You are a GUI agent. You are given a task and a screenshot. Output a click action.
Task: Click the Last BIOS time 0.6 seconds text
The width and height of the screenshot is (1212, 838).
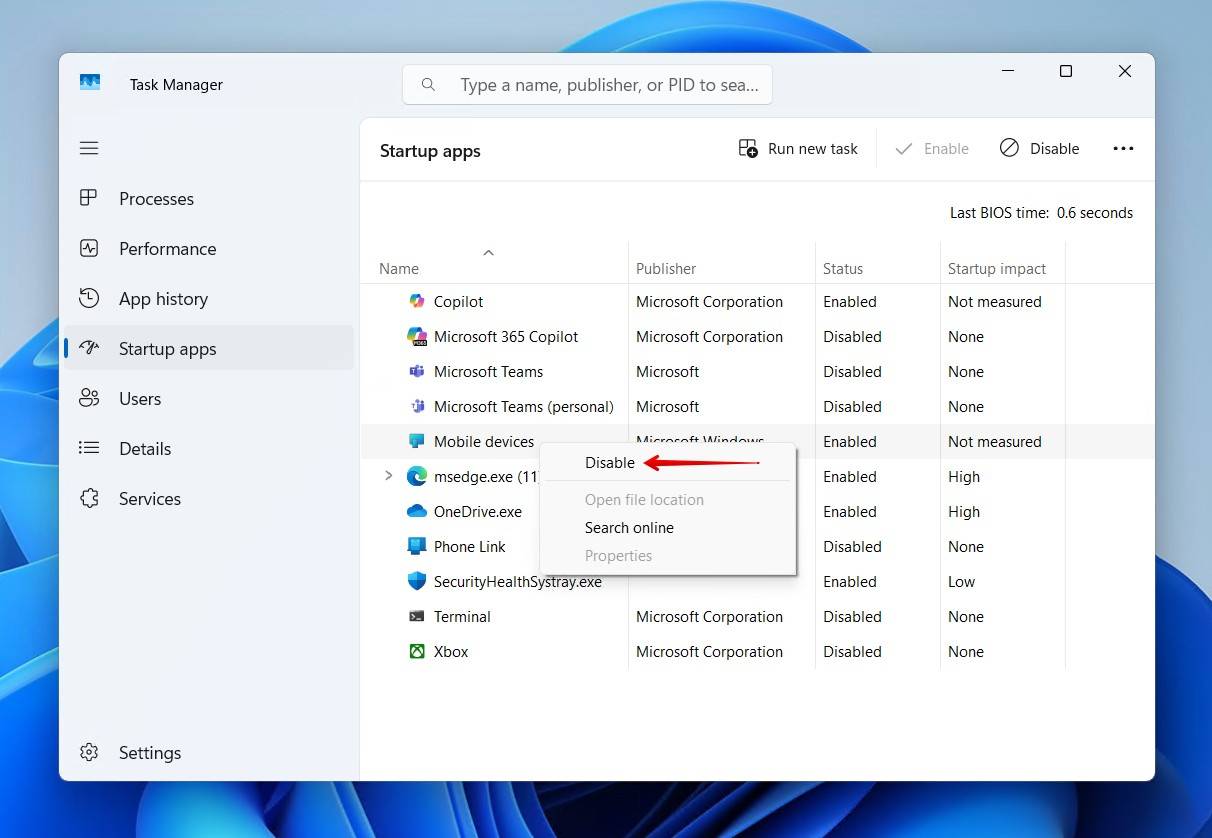[1041, 212]
